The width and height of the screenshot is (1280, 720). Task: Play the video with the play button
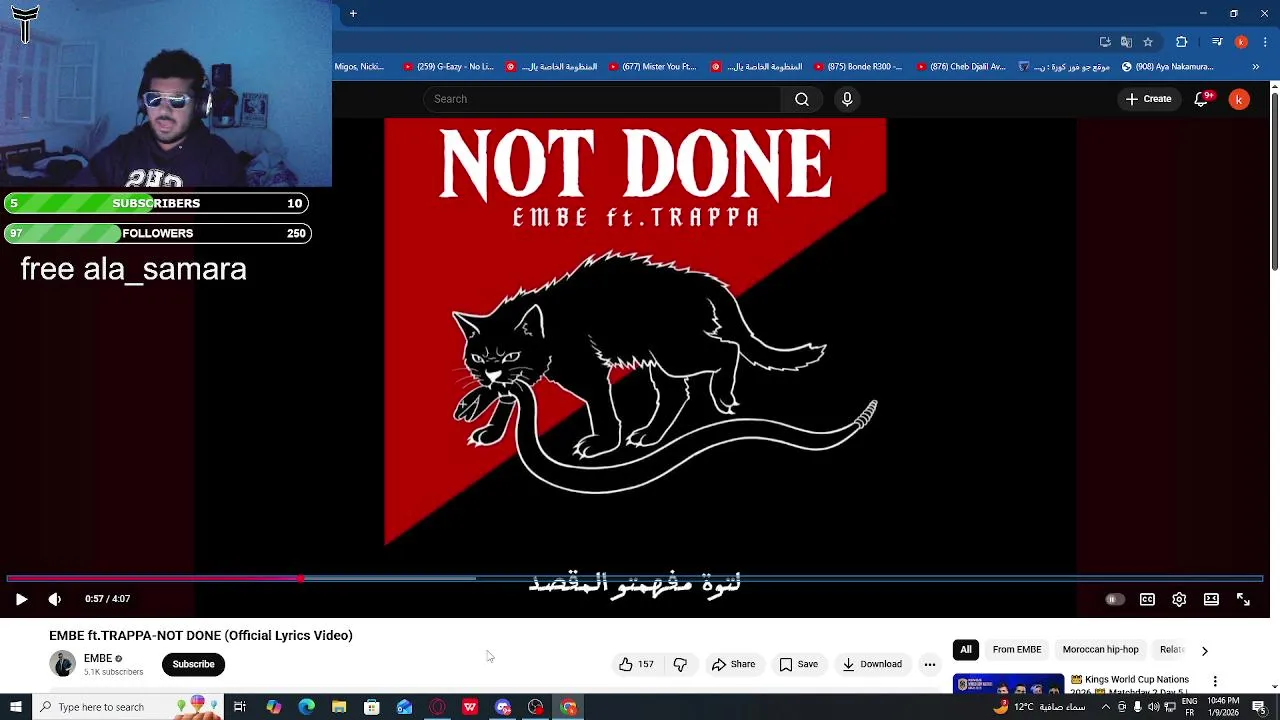[21, 599]
